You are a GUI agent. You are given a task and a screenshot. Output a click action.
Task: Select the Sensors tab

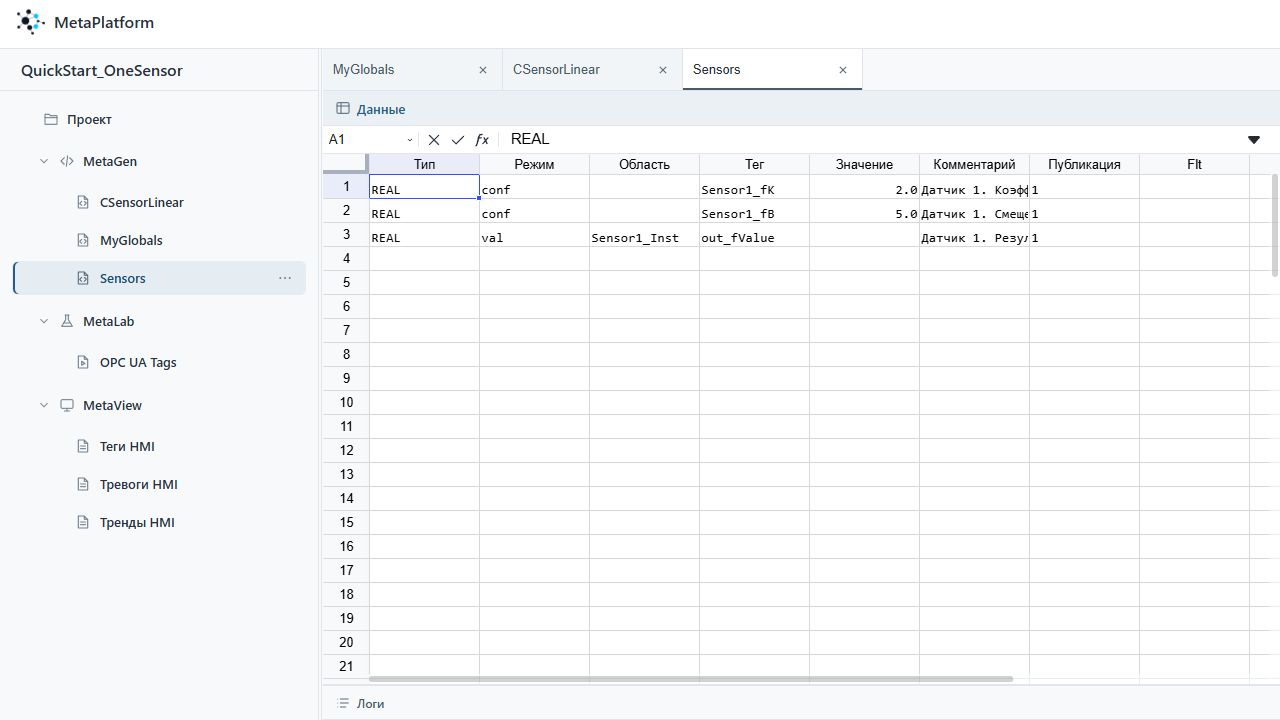click(x=772, y=69)
